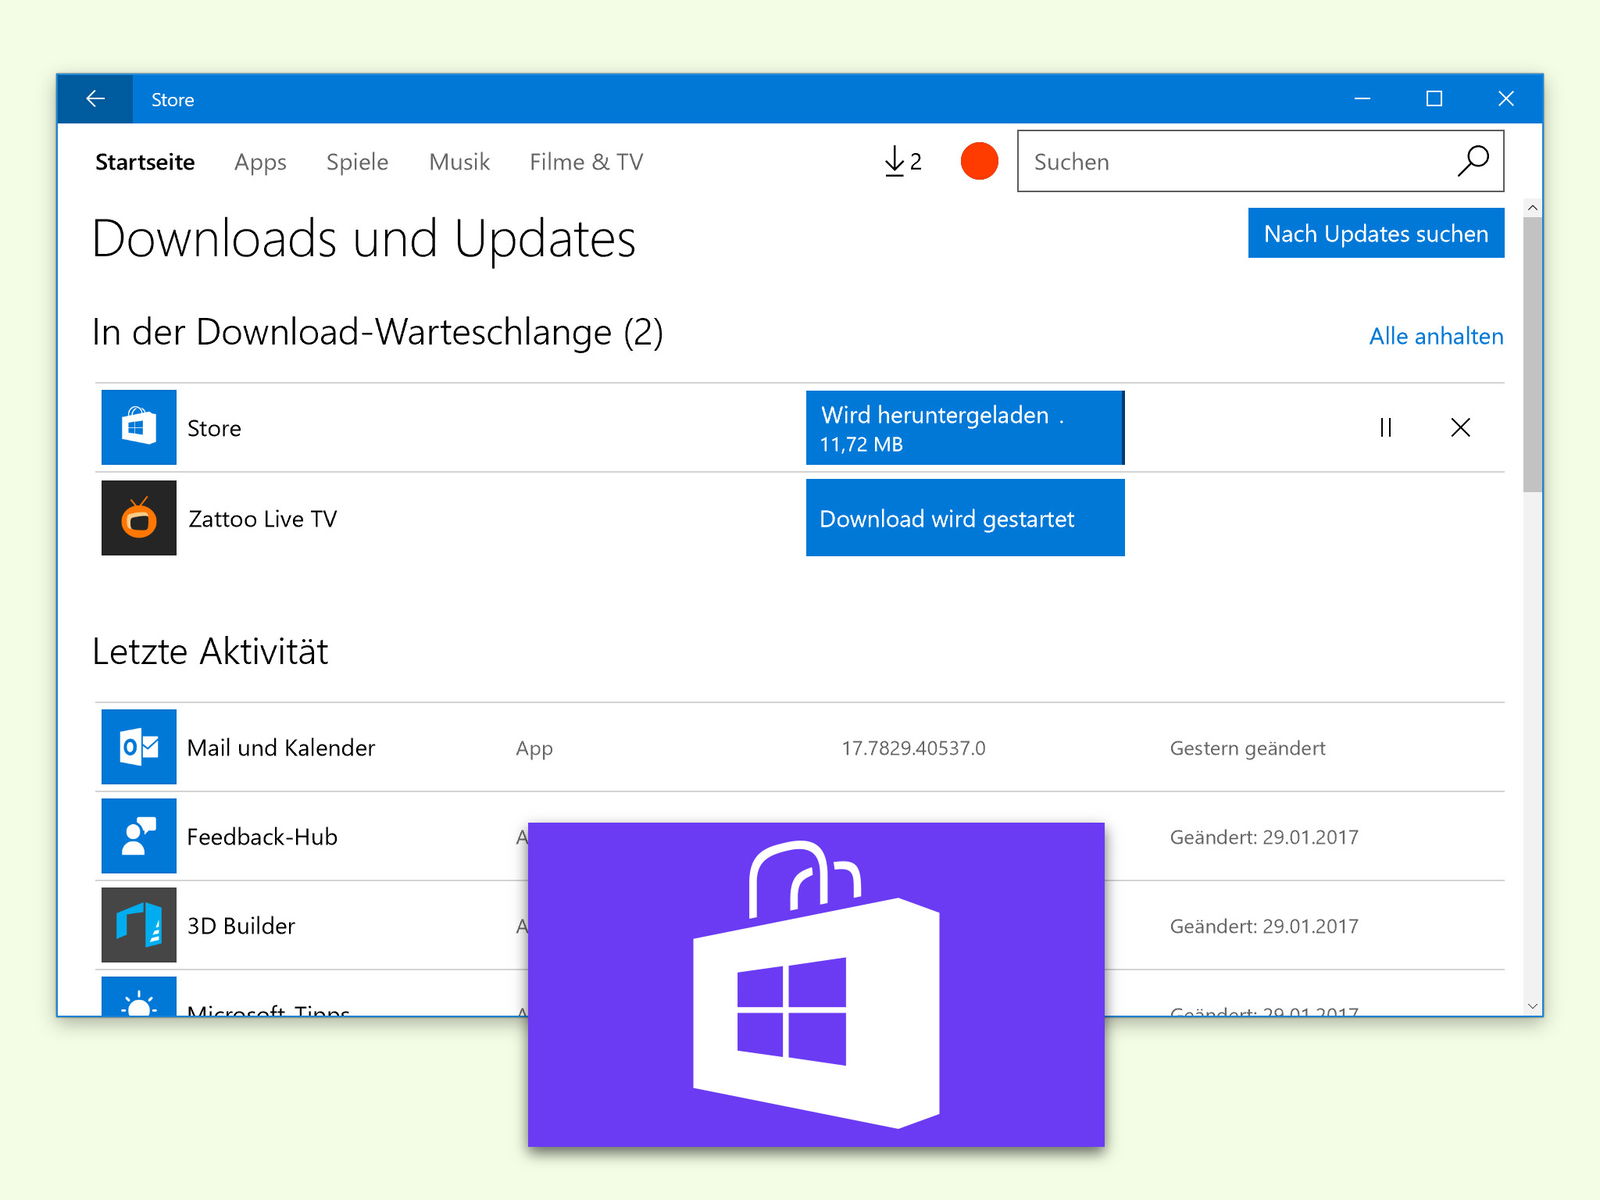1600x1200 pixels.
Task: Click Download wird gestartet status for Zattoo
Action: pos(965,518)
